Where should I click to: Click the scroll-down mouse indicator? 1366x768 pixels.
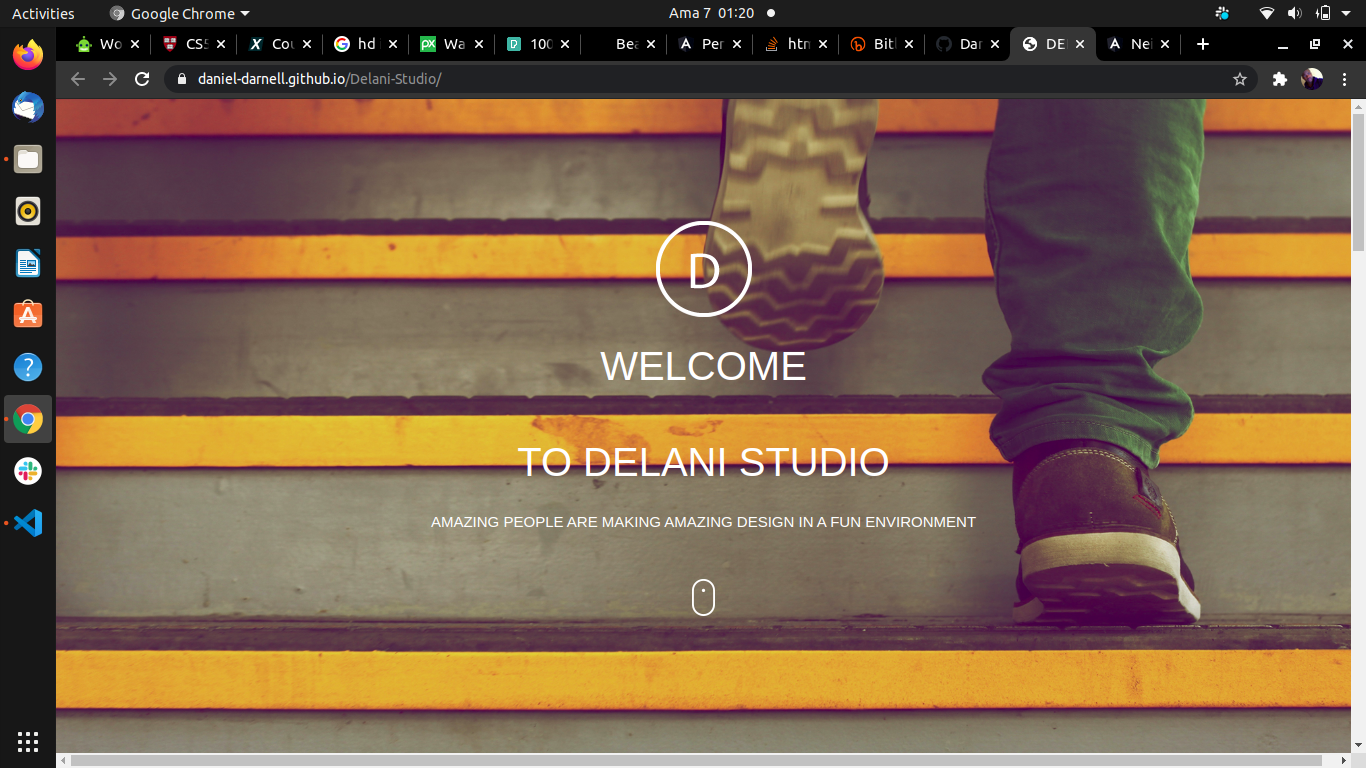[703, 596]
